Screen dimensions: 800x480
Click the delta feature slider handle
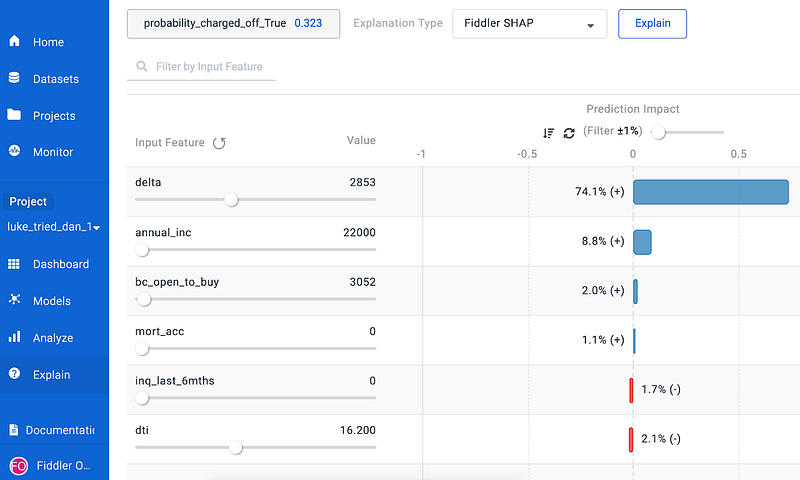pyautogui.click(x=232, y=200)
